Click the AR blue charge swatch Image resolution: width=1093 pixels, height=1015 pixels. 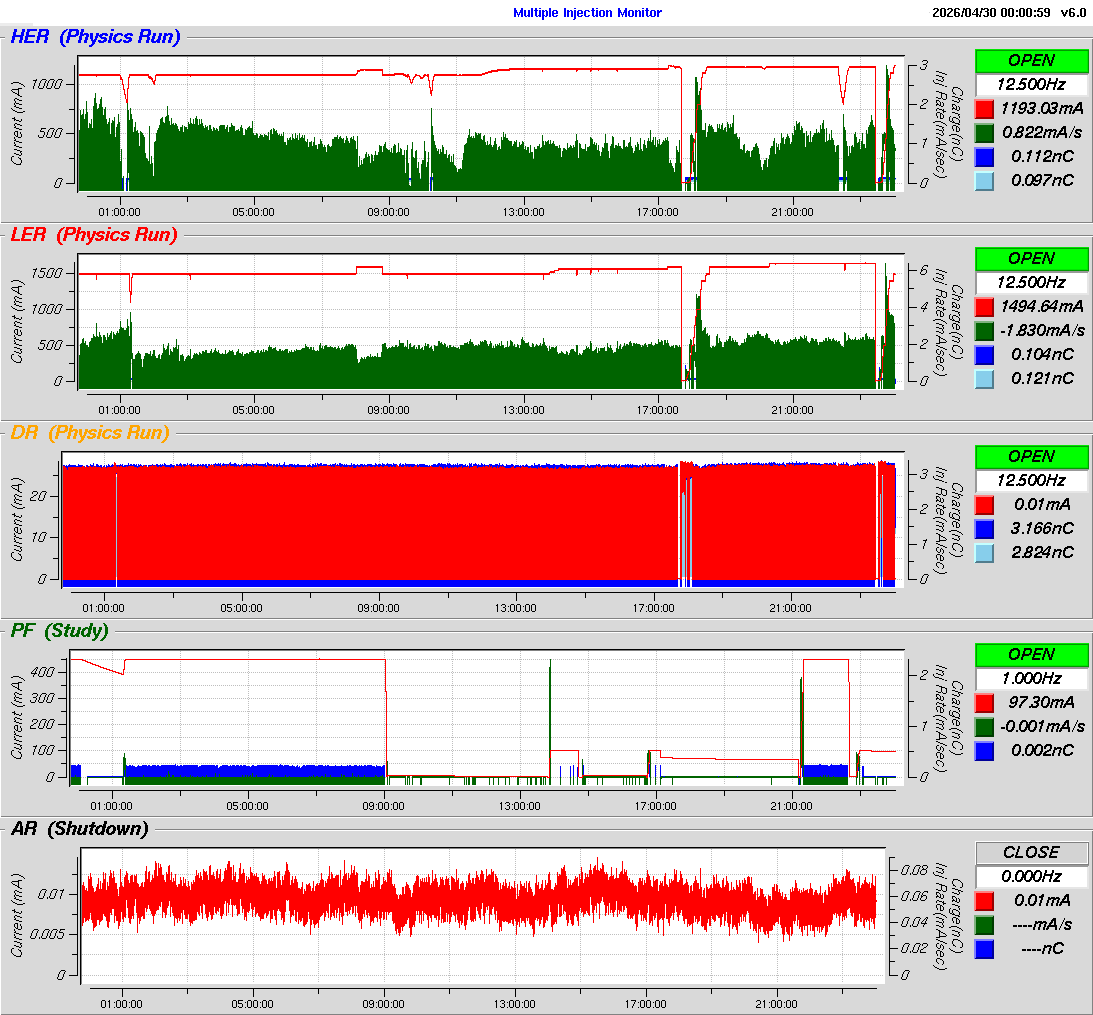[x=984, y=949]
